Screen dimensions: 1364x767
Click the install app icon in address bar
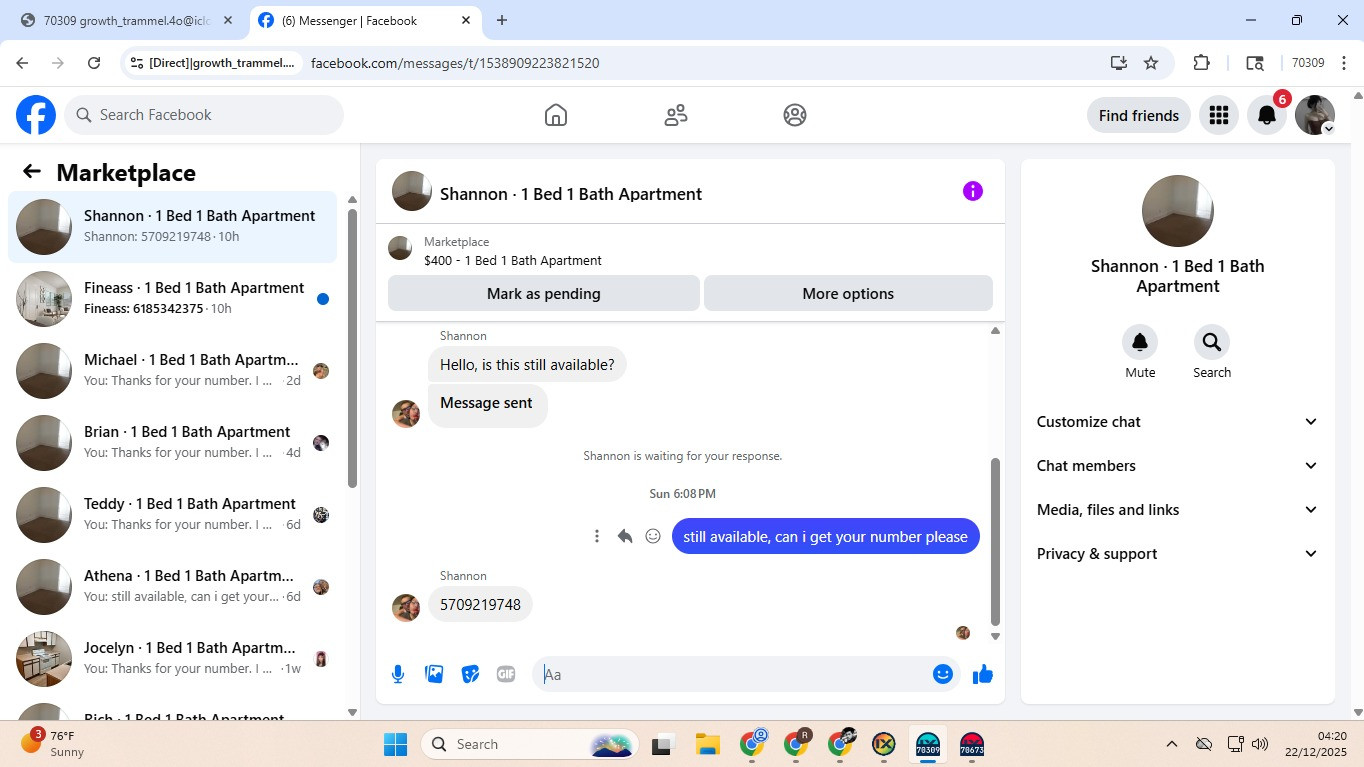tap(1119, 63)
